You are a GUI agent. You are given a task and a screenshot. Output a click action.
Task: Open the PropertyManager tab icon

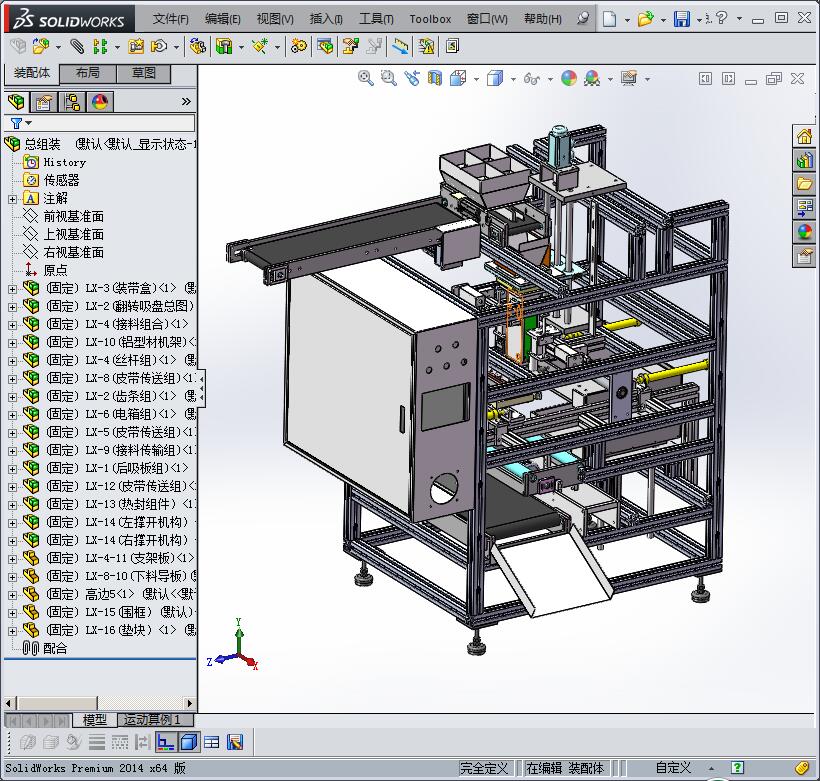pos(44,102)
